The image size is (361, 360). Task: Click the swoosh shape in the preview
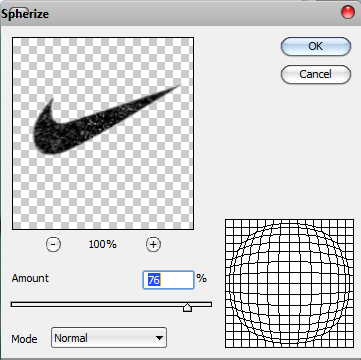pyautogui.click(x=100, y=122)
